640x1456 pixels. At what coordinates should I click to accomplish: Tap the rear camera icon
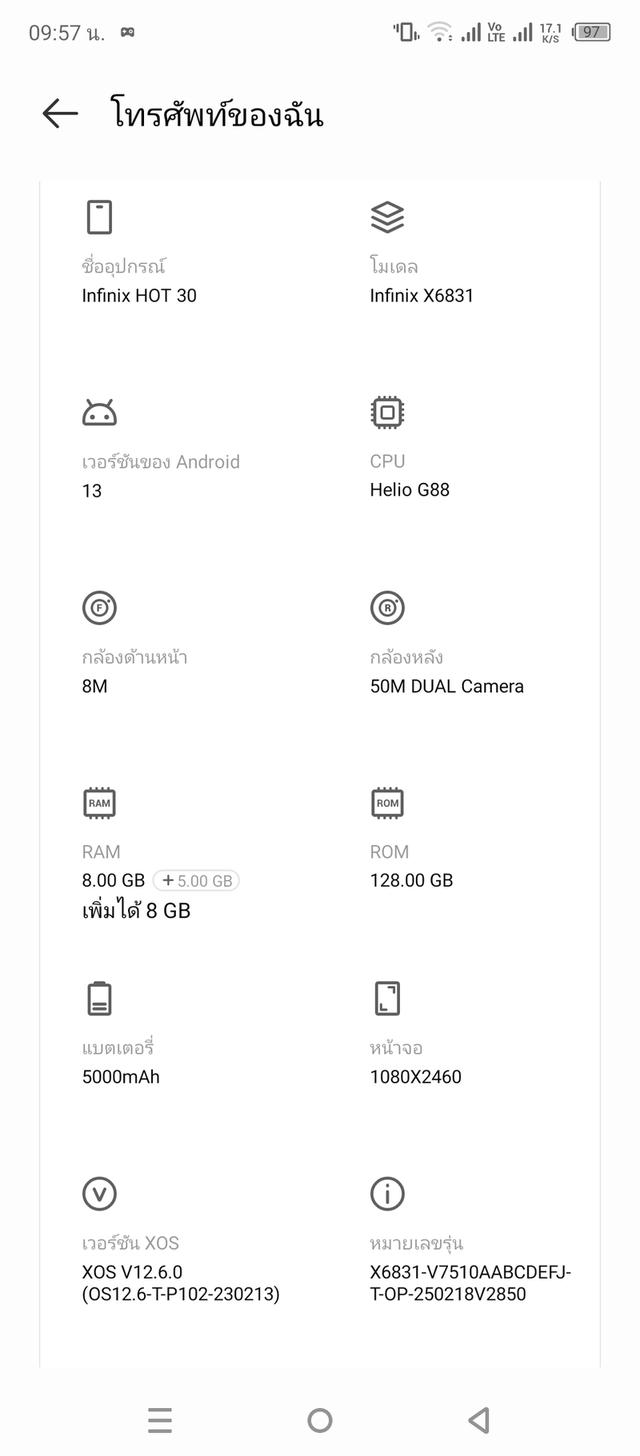[x=387, y=607]
